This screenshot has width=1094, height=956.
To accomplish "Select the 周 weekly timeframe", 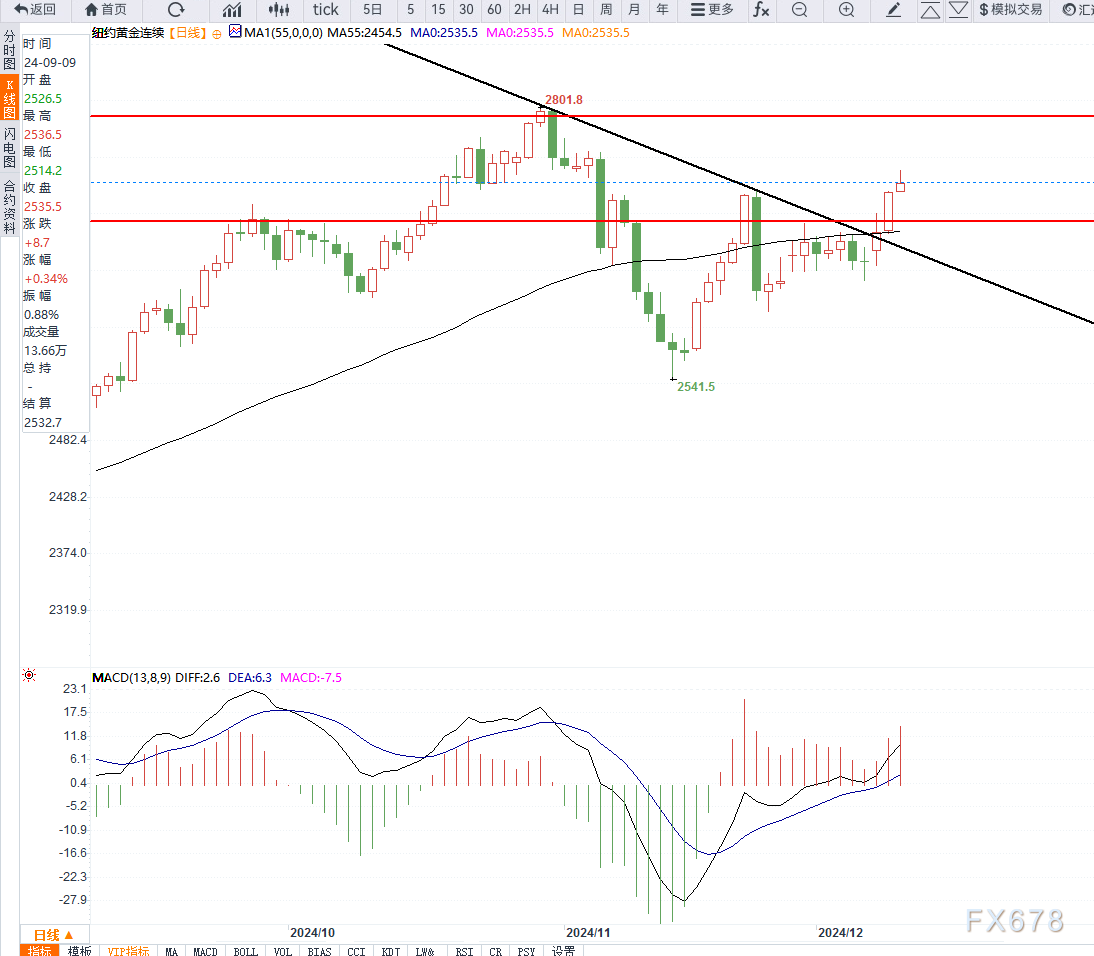I will coord(606,10).
